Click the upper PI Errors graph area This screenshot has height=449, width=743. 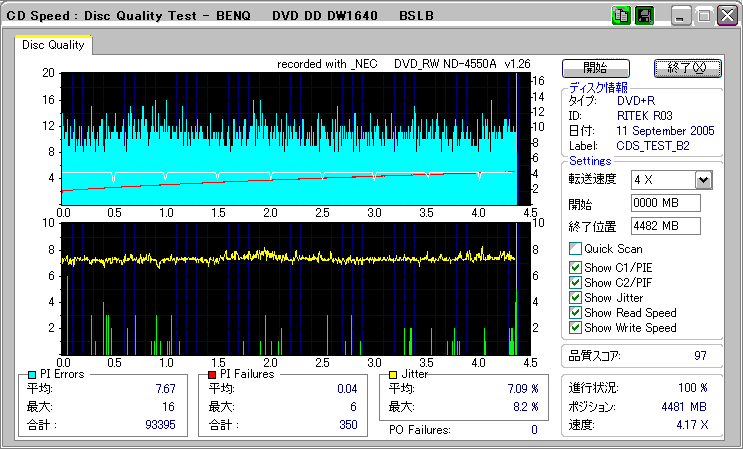(x=288, y=135)
